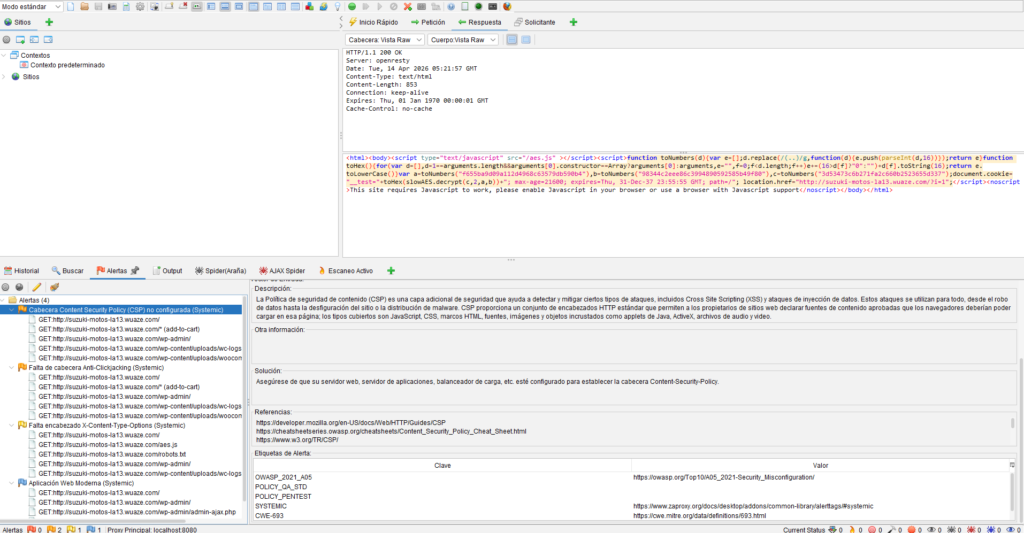The height and width of the screenshot is (533, 1024).
Task: Click the cwe.mitre.org definitions 693 link
Action: tap(699, 516)
